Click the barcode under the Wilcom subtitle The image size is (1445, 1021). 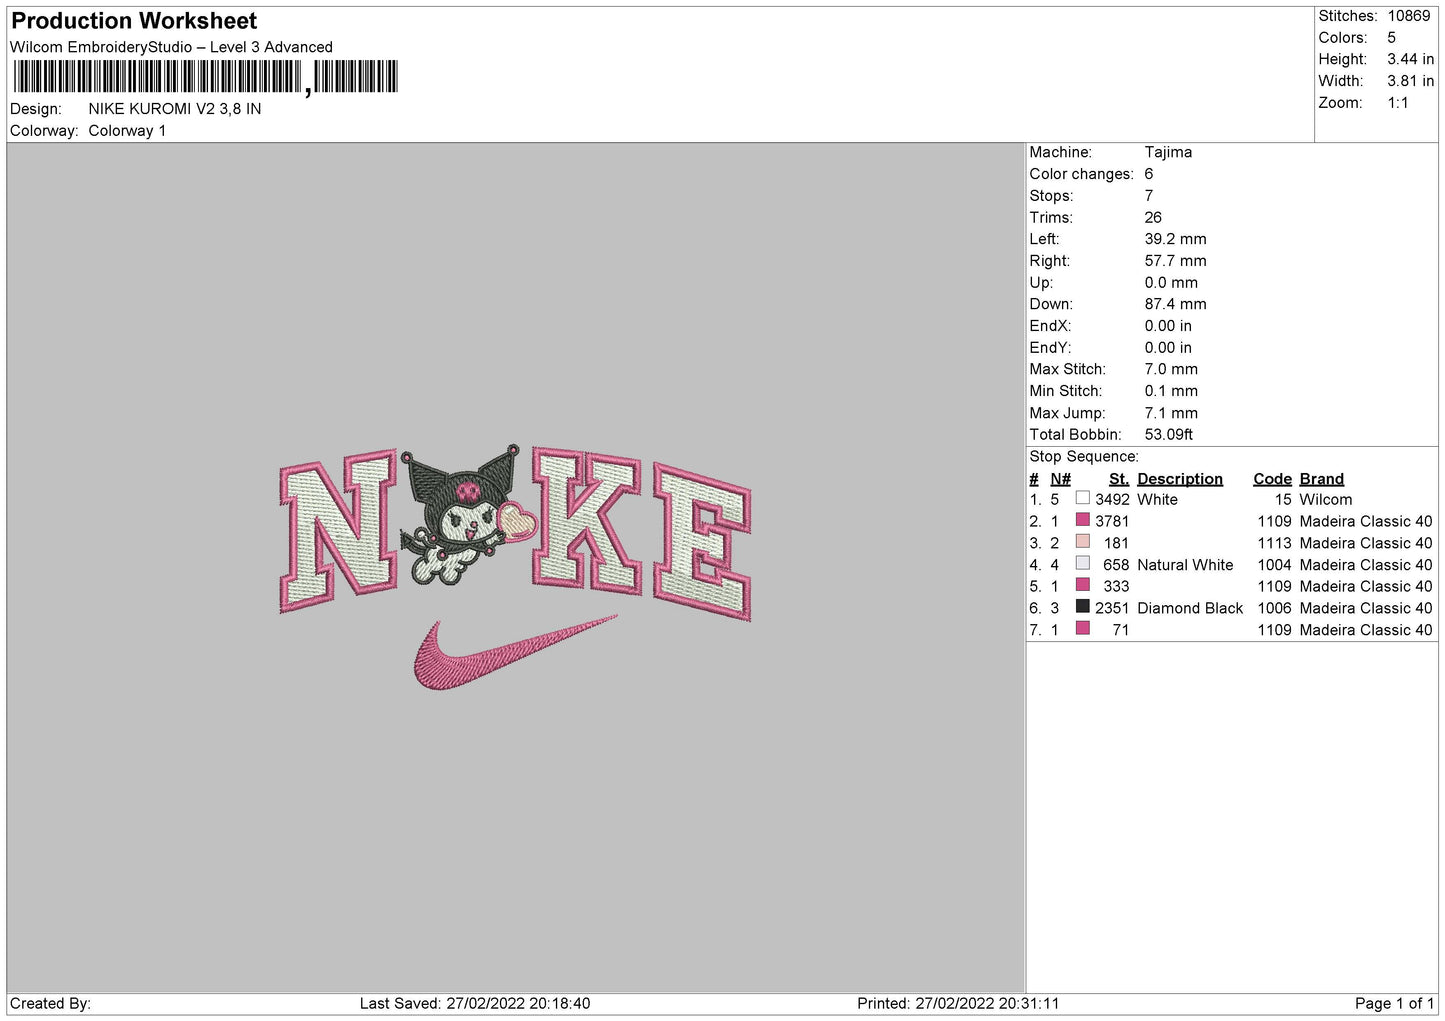point(205,77)
